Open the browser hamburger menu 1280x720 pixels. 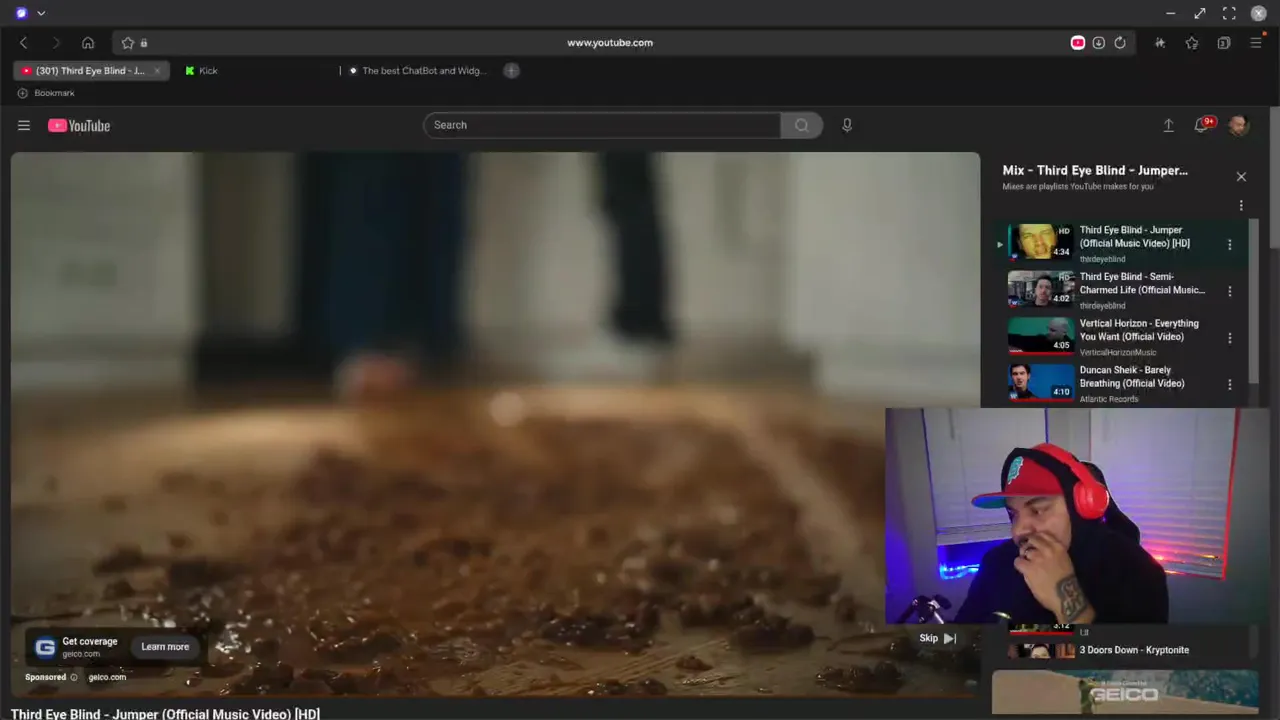pyautogui.click(x=1256, y=43)
